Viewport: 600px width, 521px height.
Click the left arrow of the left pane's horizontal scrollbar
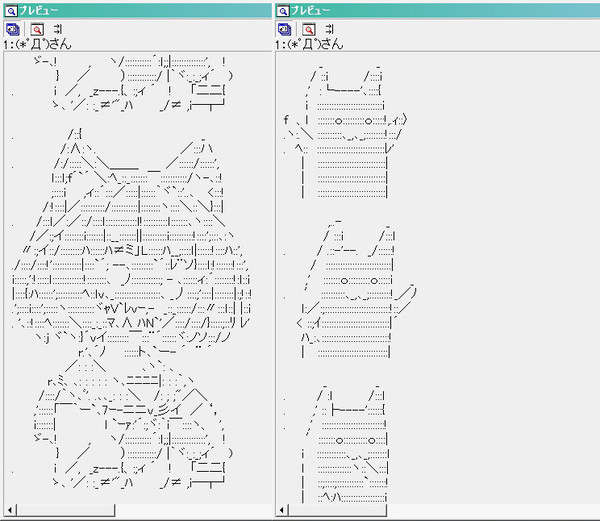[x=10, y=510]
